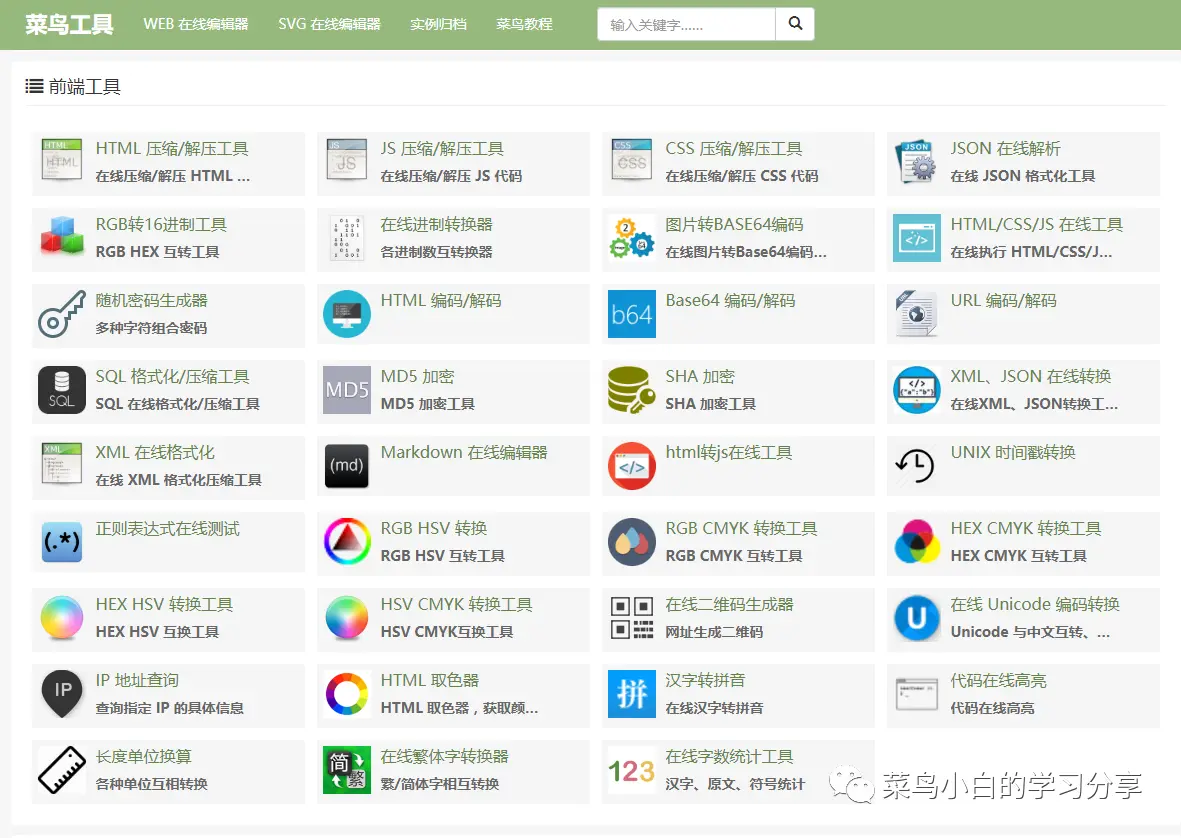Click the monitor icon for HTML 编码/解码

pyautogui.click(x=346, y=314)
